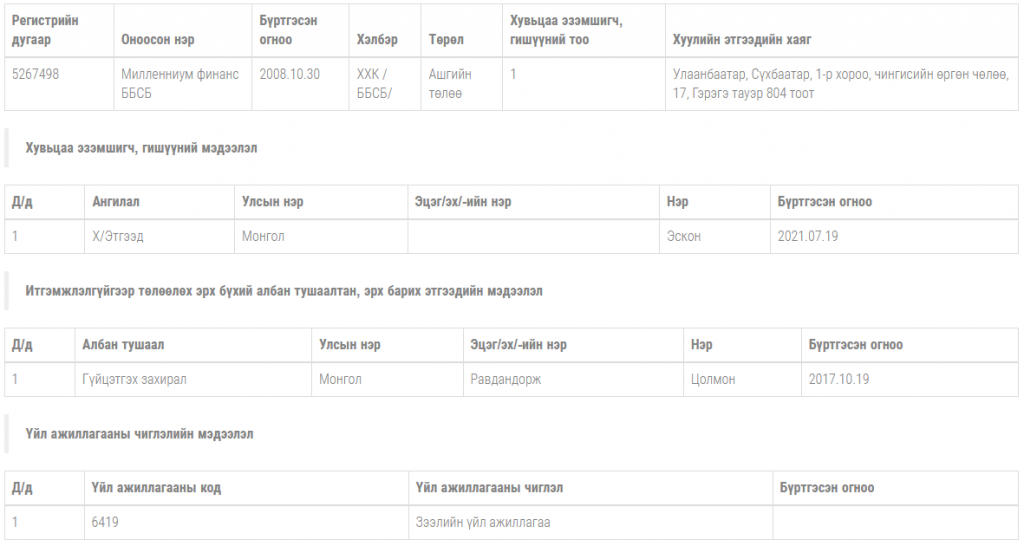Select the Улаанбаатар legal address cell
The image size is (1024, 546).
(840, 84)
